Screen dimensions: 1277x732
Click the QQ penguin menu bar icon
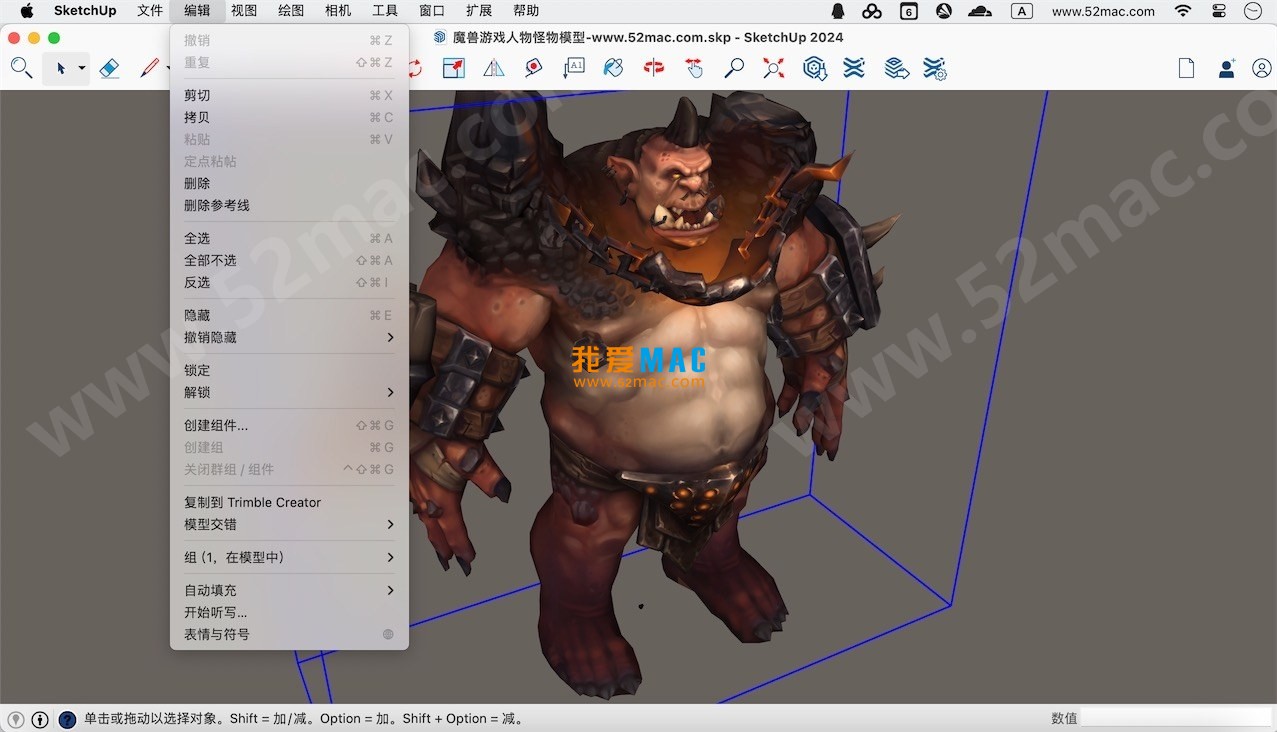pyautogui.click(x=838, y=11)
